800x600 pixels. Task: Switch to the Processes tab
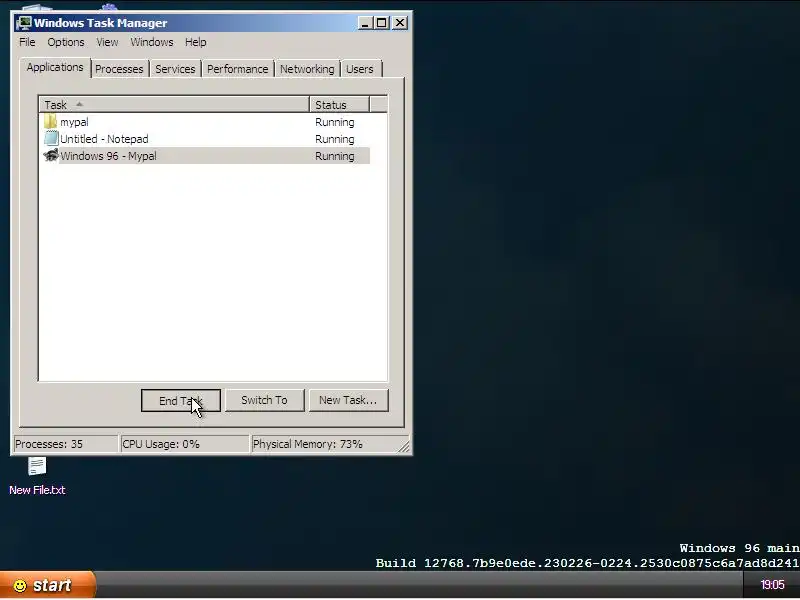[119, 69]
